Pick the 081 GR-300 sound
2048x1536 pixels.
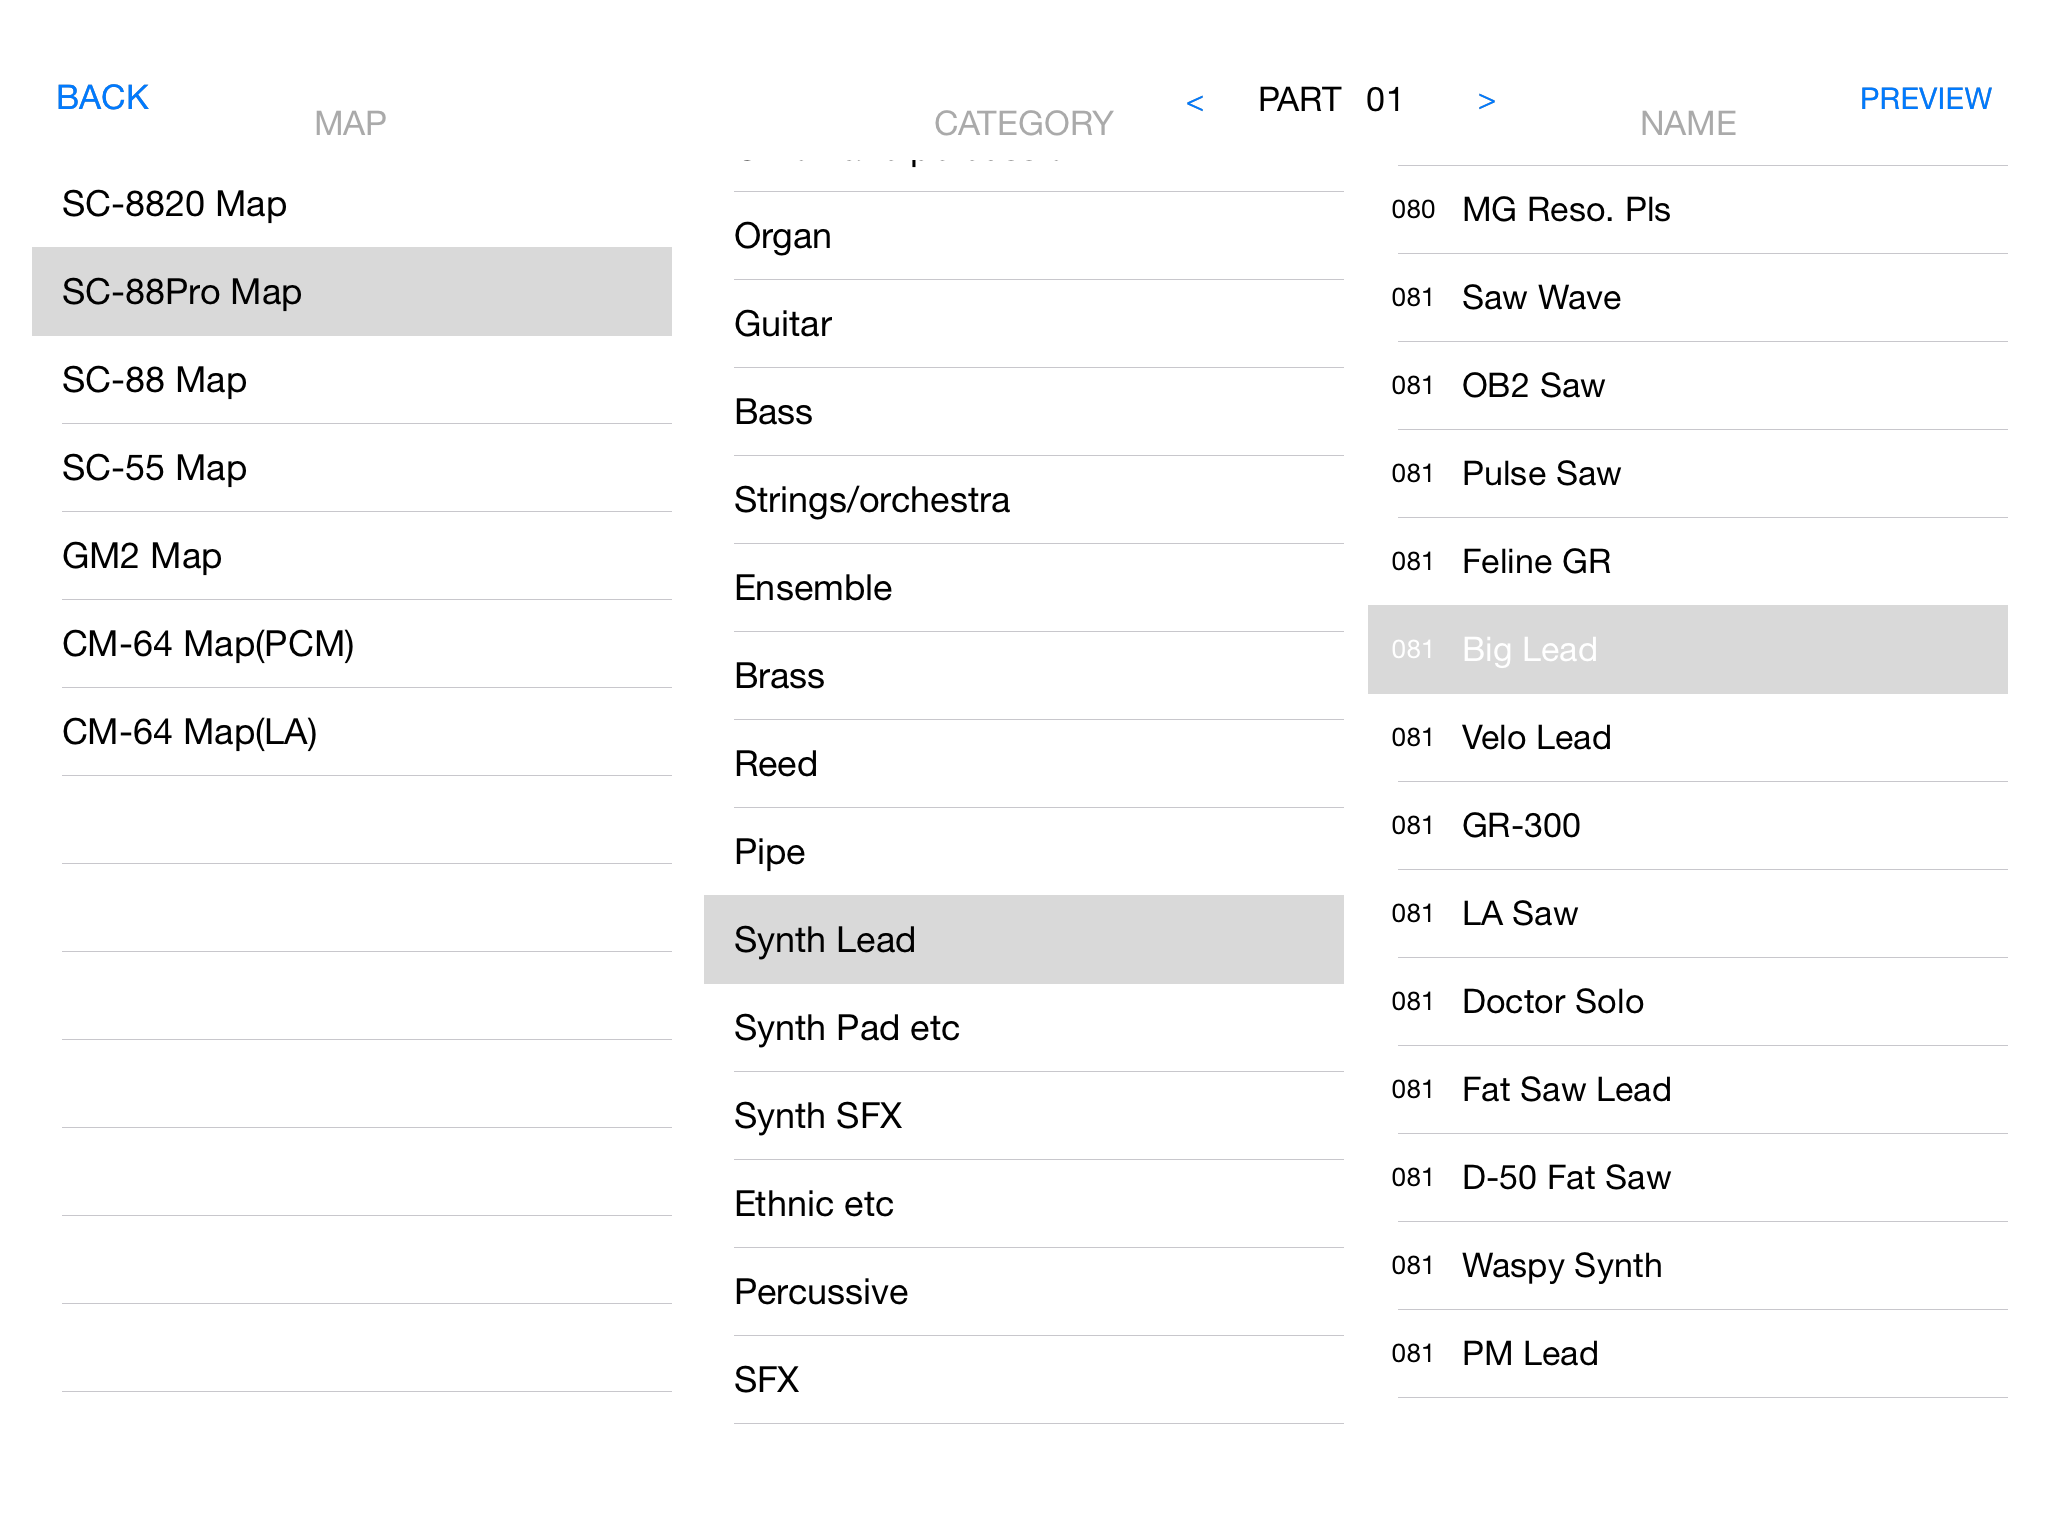(x=1688, y=826)
